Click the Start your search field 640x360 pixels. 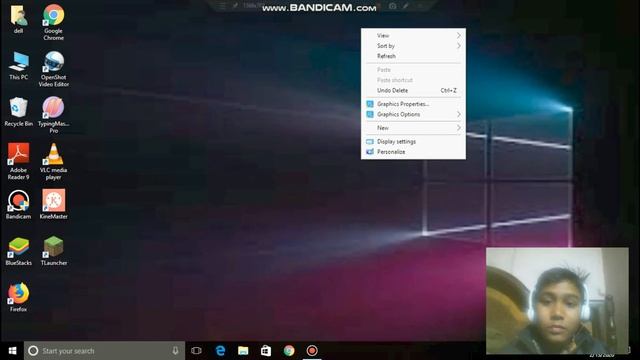(x=104, y=351)
